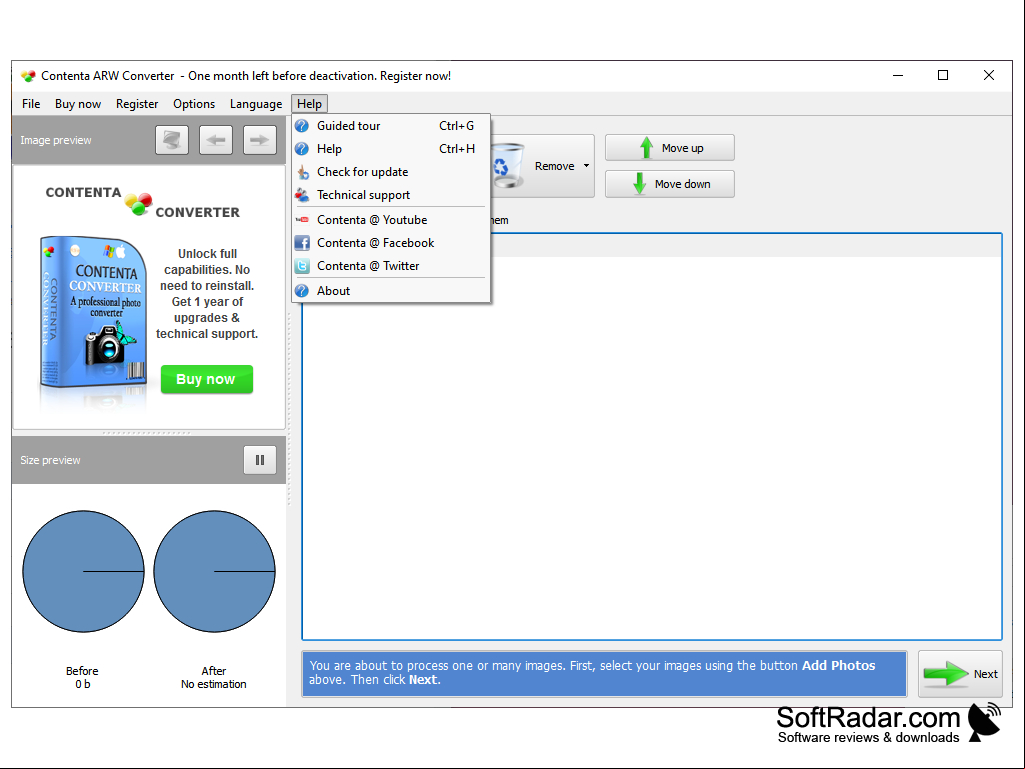This screenshot has width=1025, height=769.
Task: Start the Guided tour from the Help menu
Action: tap(391, 126)
